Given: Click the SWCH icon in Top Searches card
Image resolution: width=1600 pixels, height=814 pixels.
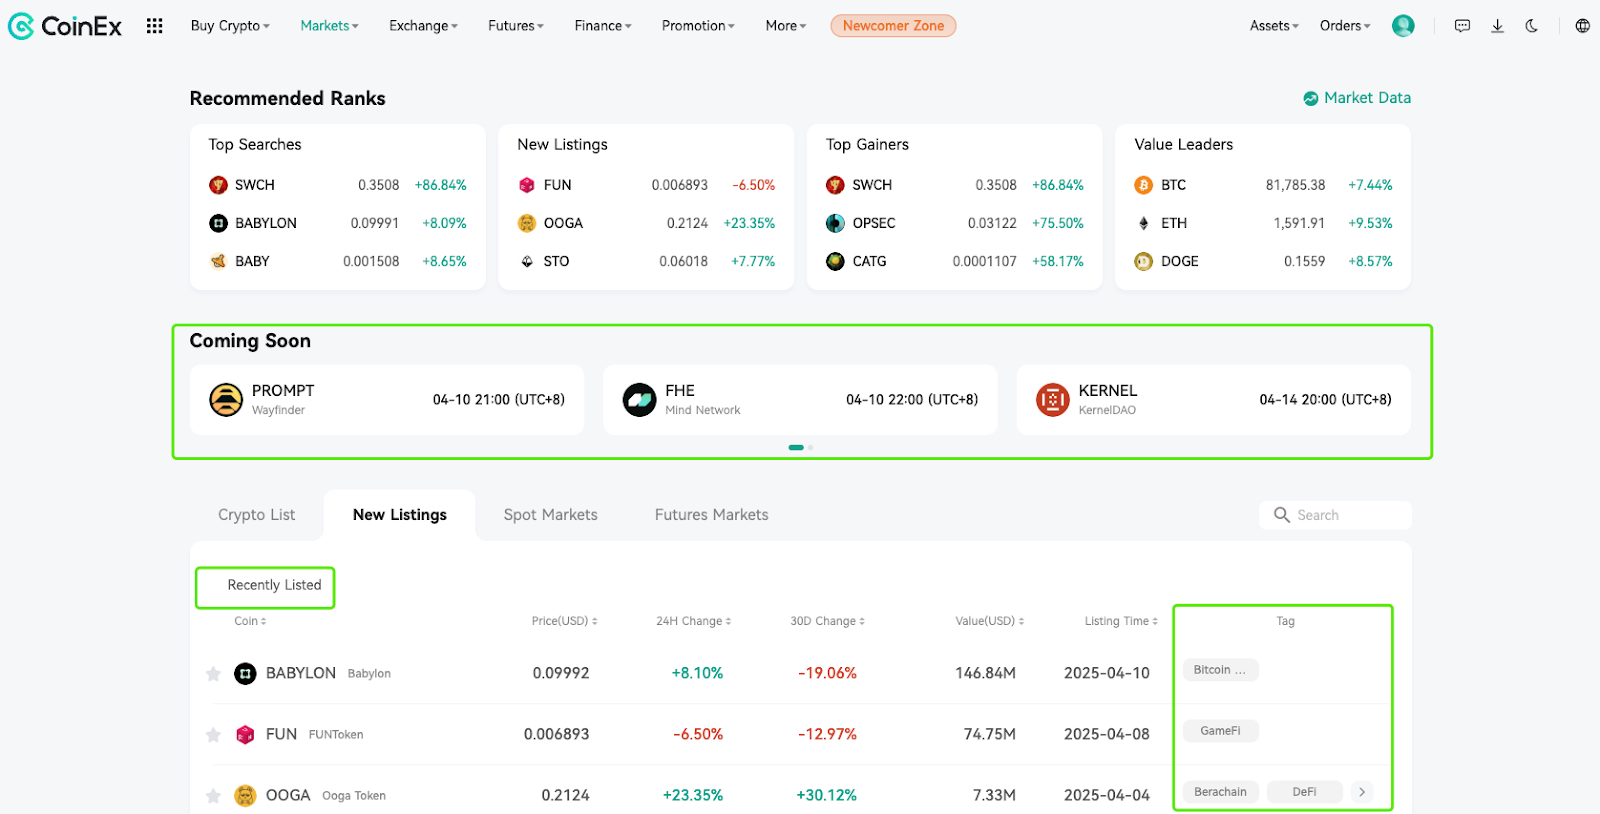Looking at the screenshot, I should 218,185.
